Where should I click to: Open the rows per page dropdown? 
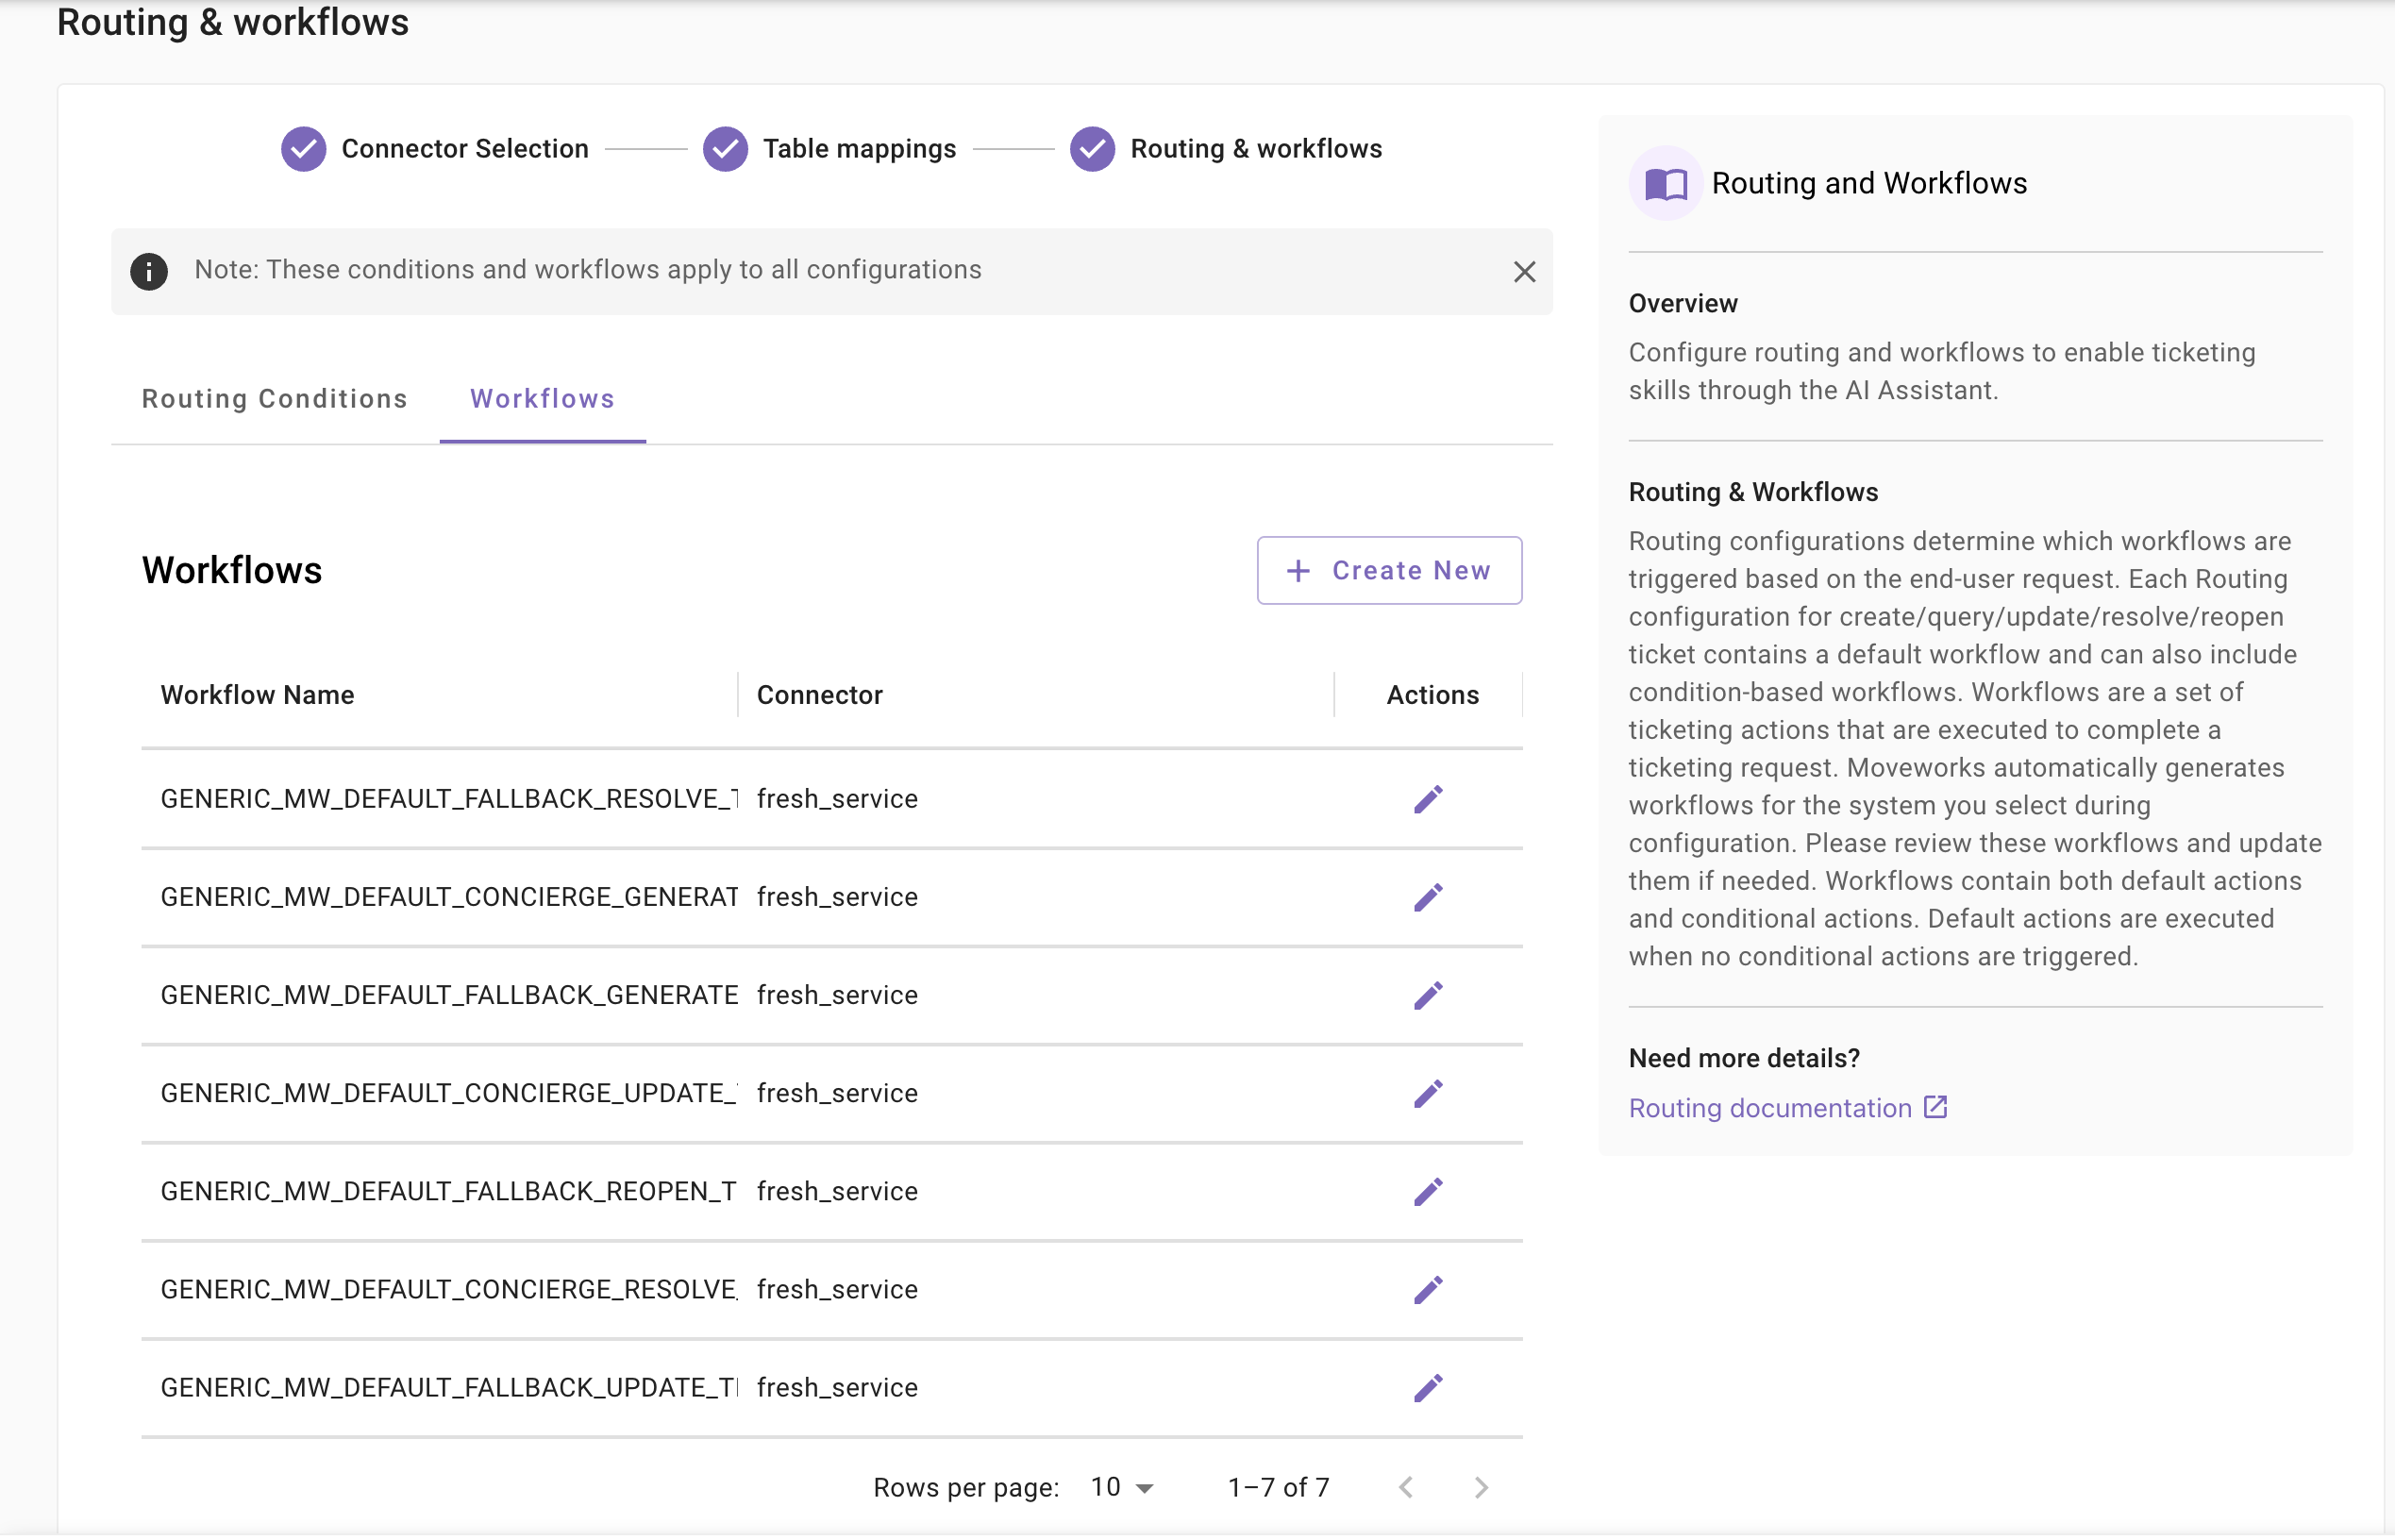click(1122, 1487)
